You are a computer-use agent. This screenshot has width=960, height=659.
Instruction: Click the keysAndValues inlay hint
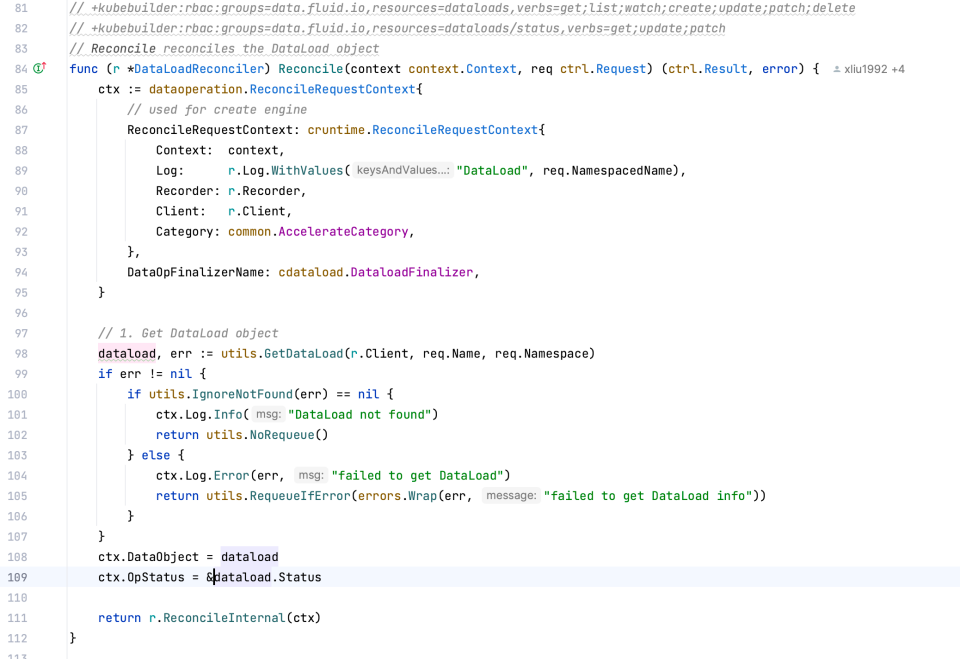tap(403, 170)
